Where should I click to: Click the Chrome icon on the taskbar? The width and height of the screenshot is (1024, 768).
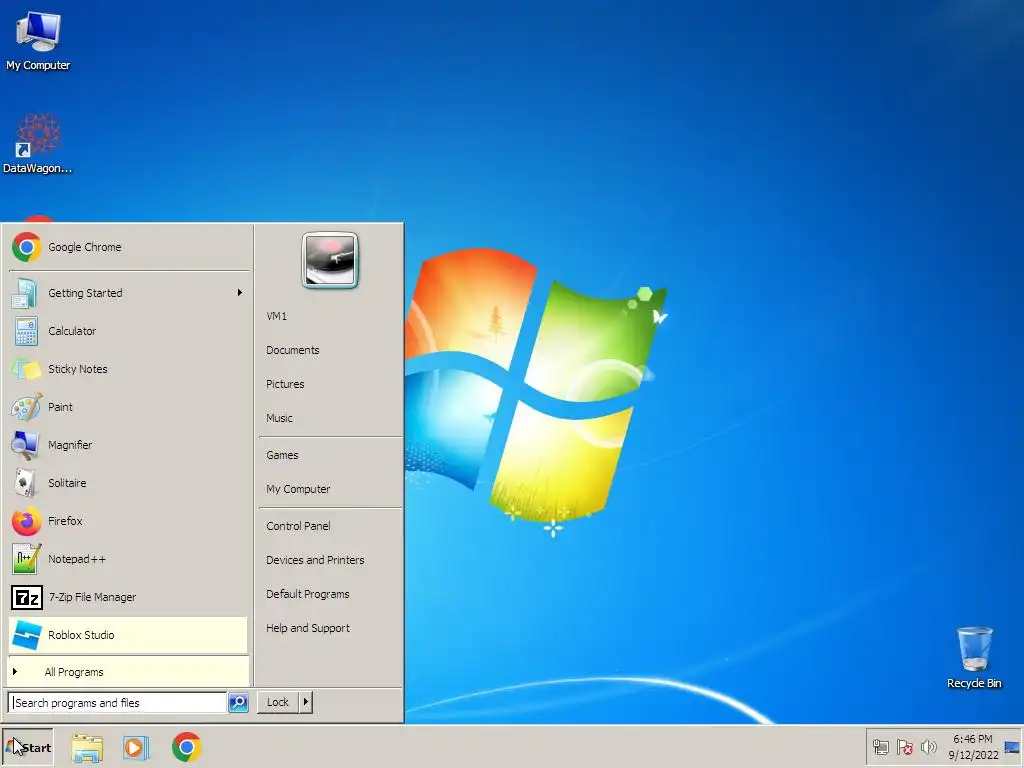(x=187, y=748)
